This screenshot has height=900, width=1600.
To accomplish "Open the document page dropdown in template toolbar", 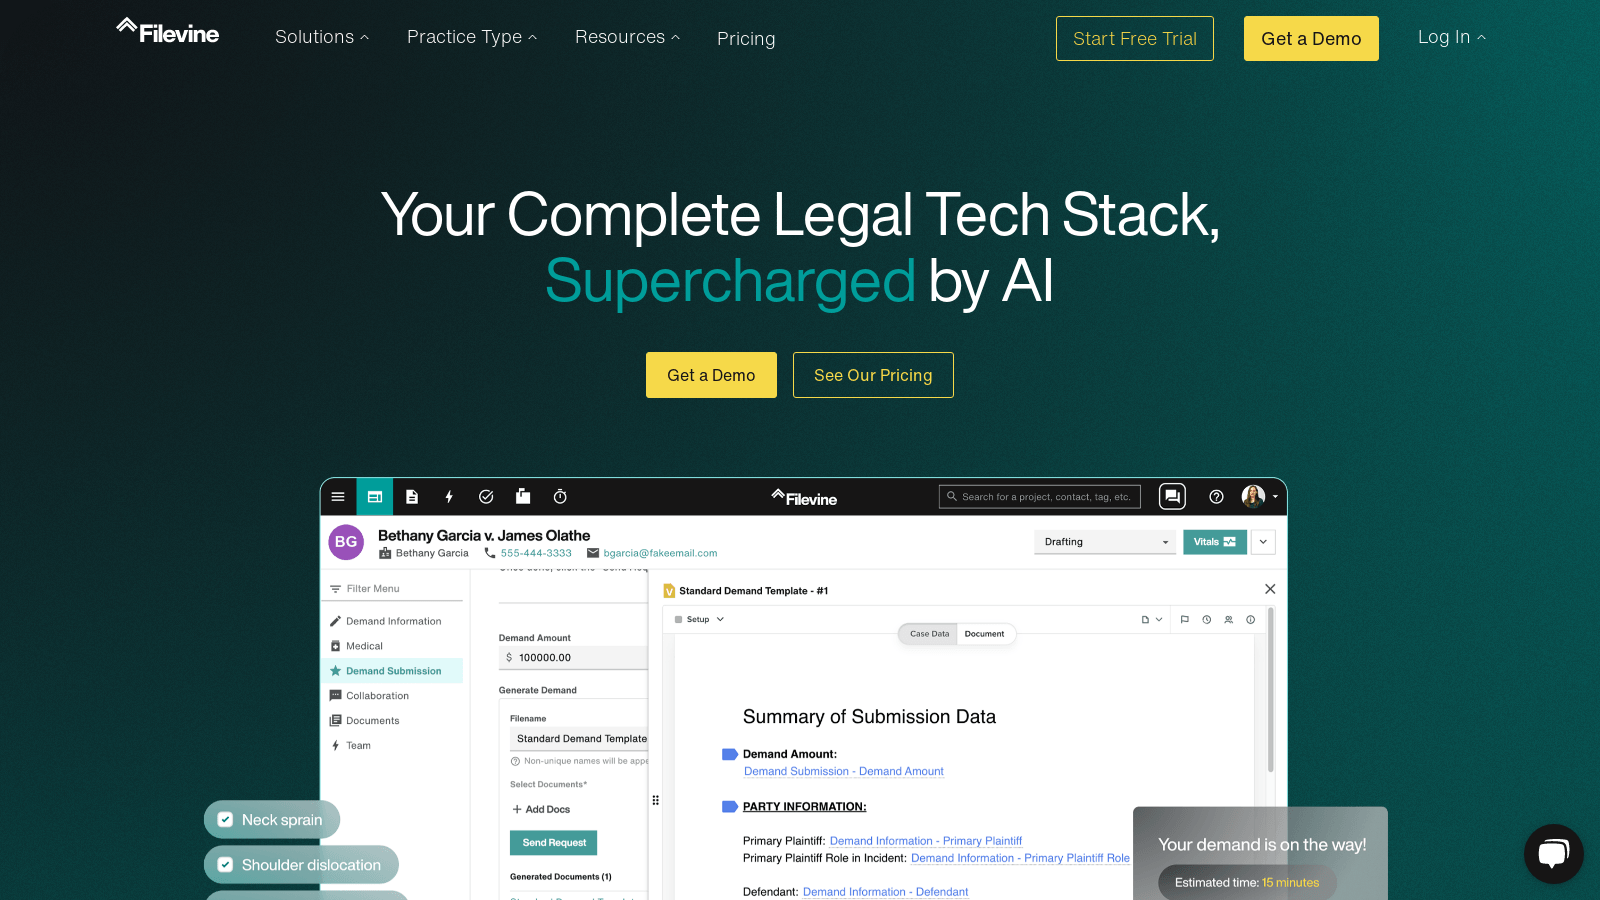I will pyautogui.click(x=1152, y=620).
